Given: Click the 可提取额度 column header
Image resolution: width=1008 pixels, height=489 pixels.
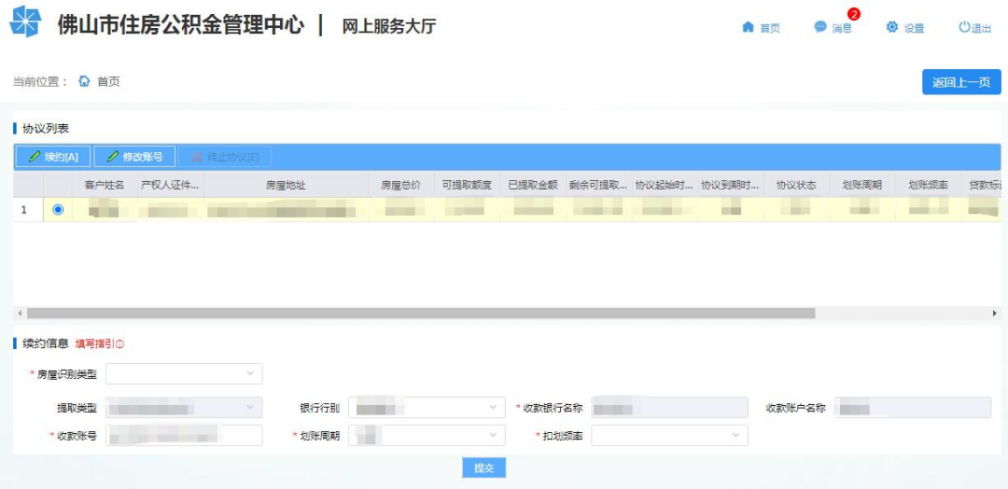Looking at the screenshot, I should 467,185.
